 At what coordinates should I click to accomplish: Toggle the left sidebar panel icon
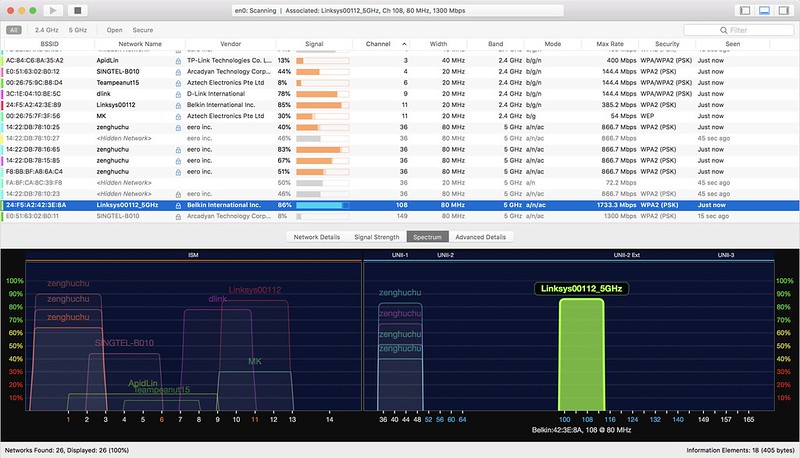click(x=745, y=10)
